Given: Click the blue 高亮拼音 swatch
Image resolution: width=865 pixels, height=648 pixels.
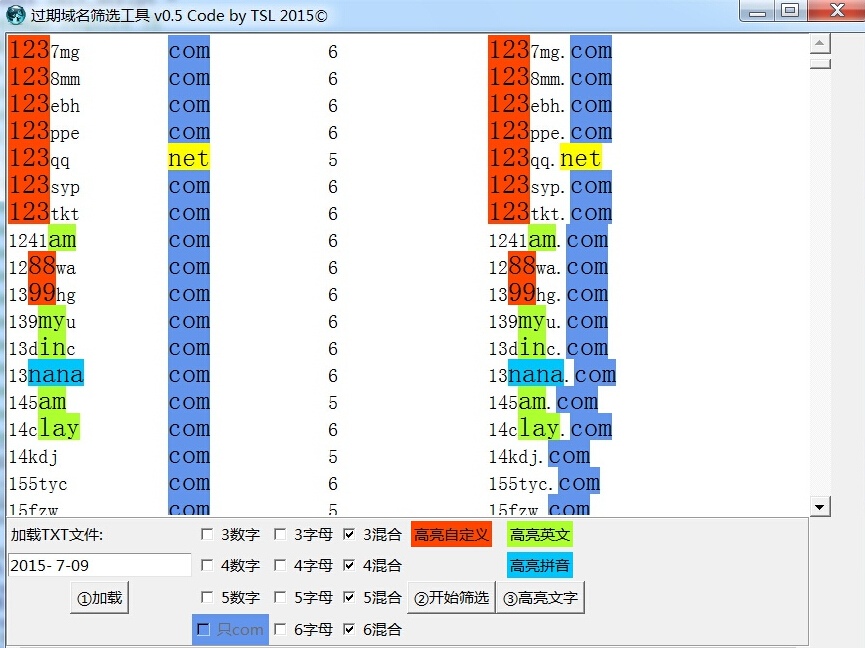Looking at the screenshot, I should point(540,565).
